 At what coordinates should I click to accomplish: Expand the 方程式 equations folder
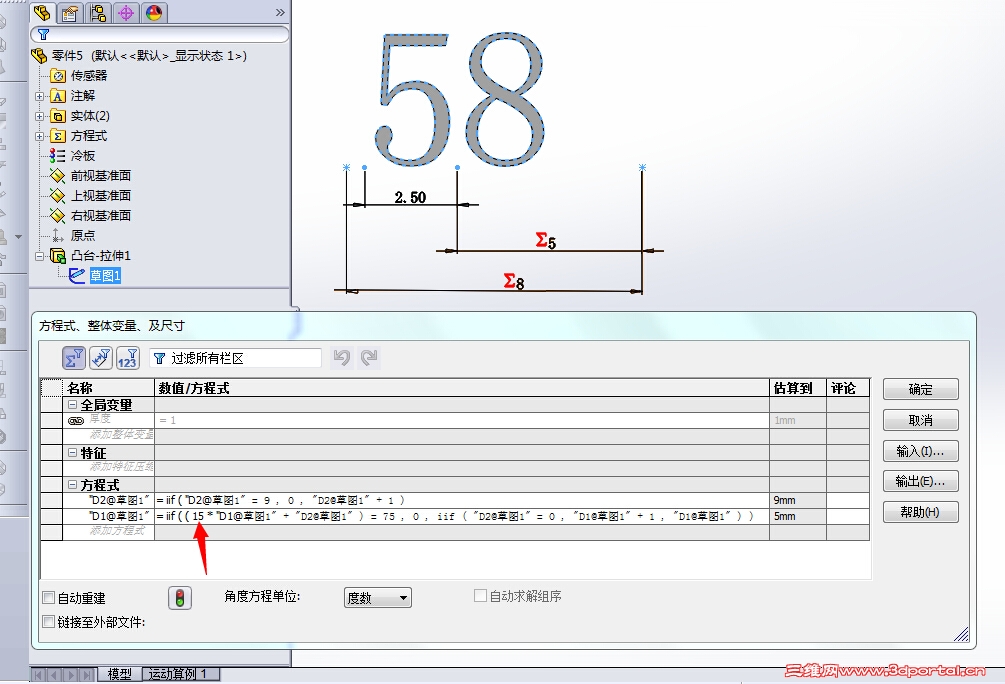[x=40, y=136]
